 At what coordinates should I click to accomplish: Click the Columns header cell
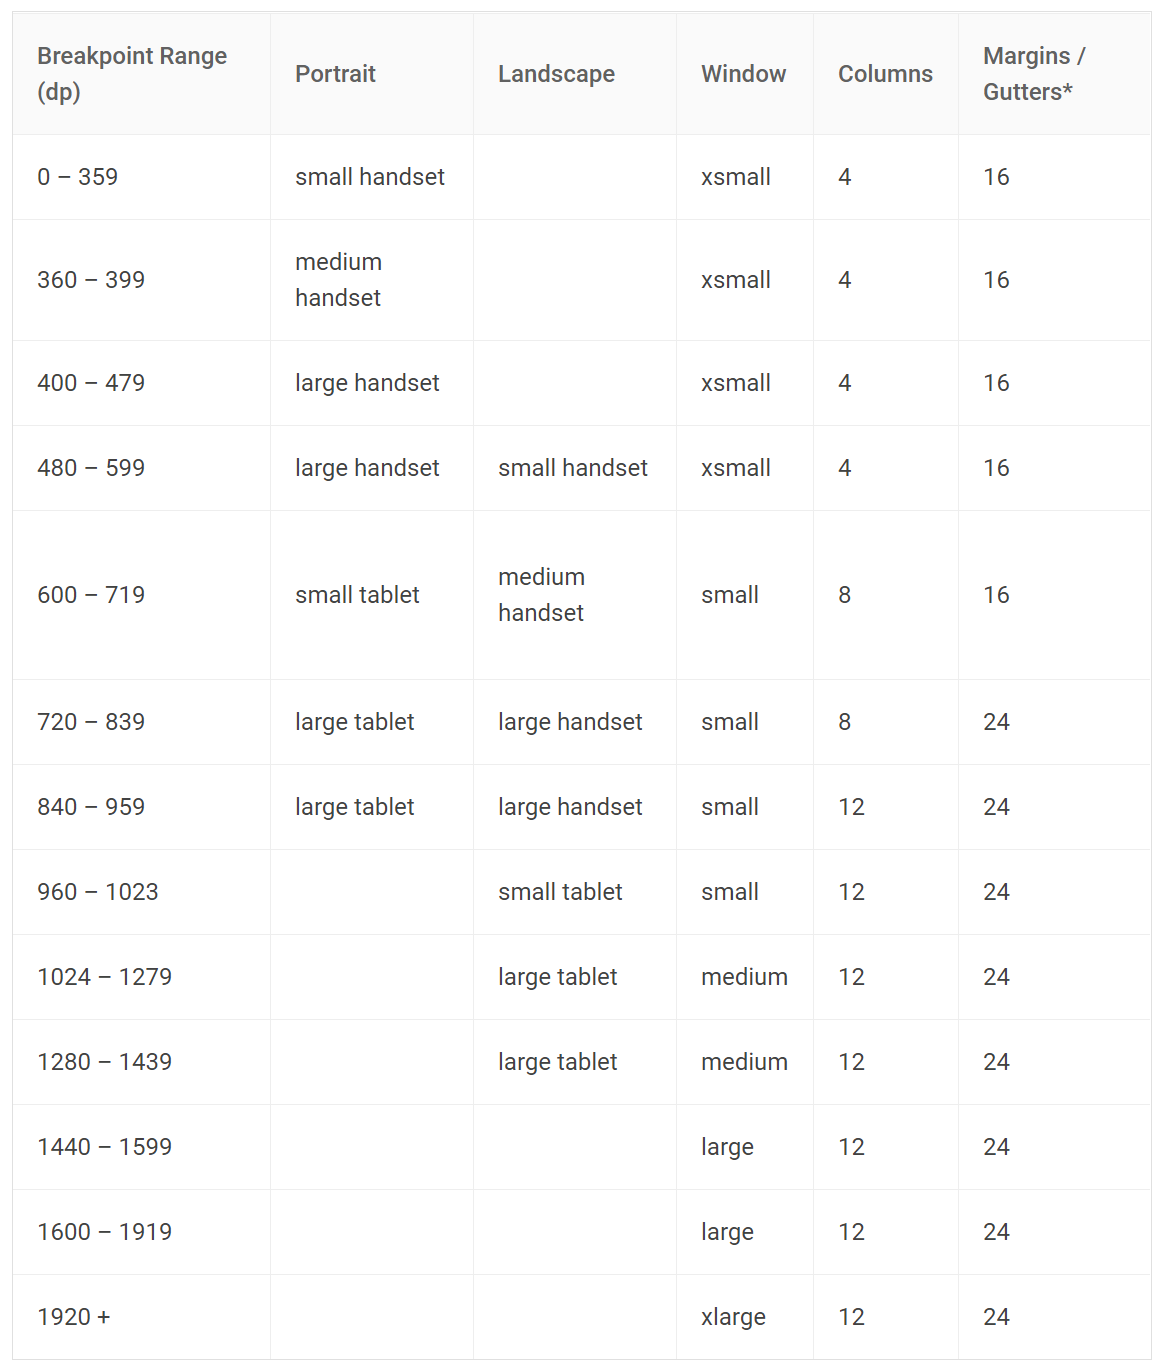tap(886, 74)
